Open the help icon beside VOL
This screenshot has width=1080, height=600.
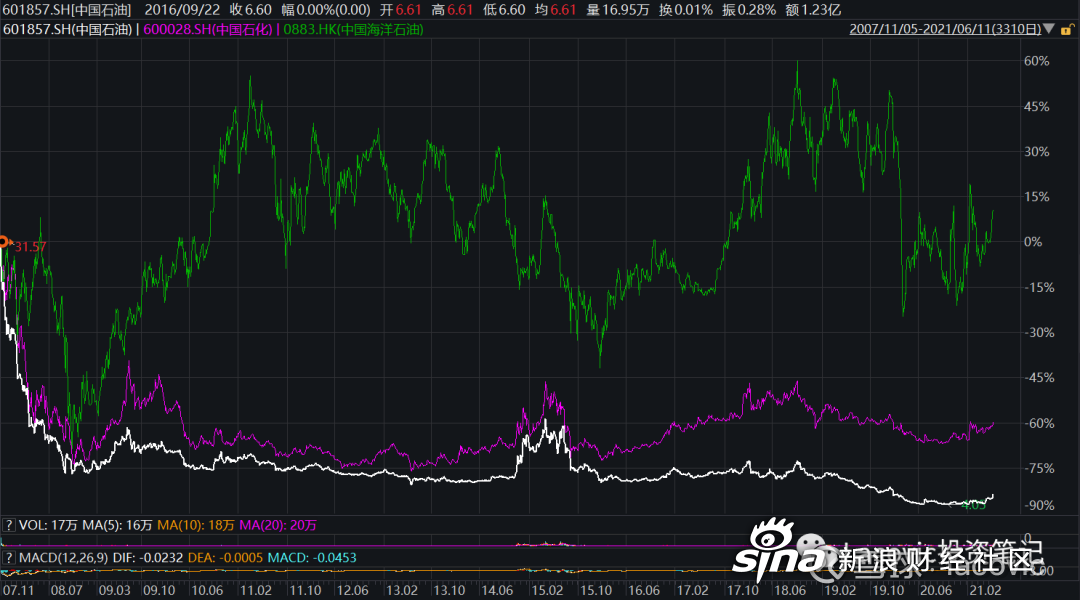click(8, 525)
